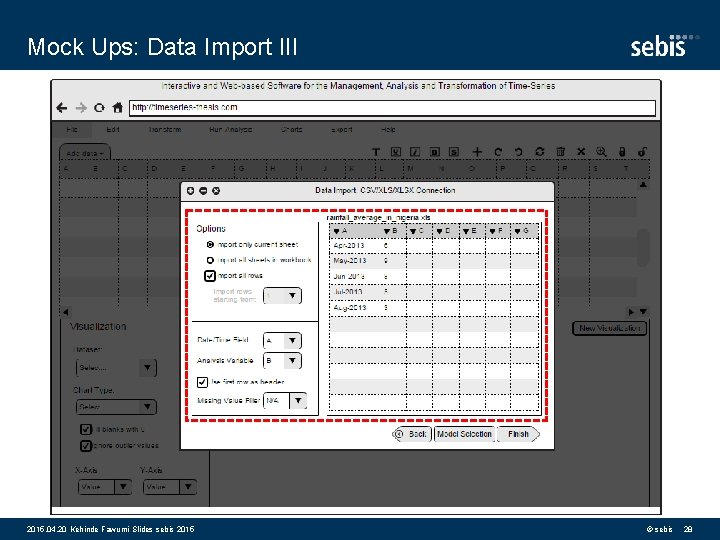Toggle bold formatting icon

coord(434,152)
